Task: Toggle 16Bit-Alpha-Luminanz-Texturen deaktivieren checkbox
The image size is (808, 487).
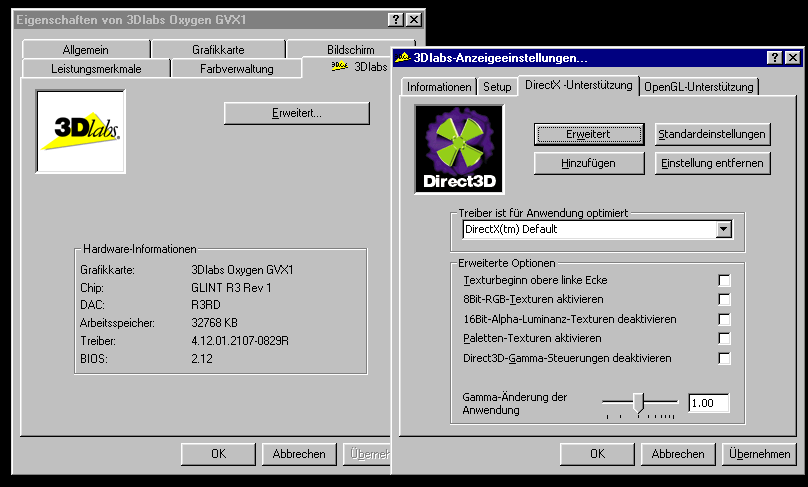Action: pos(724,319)
